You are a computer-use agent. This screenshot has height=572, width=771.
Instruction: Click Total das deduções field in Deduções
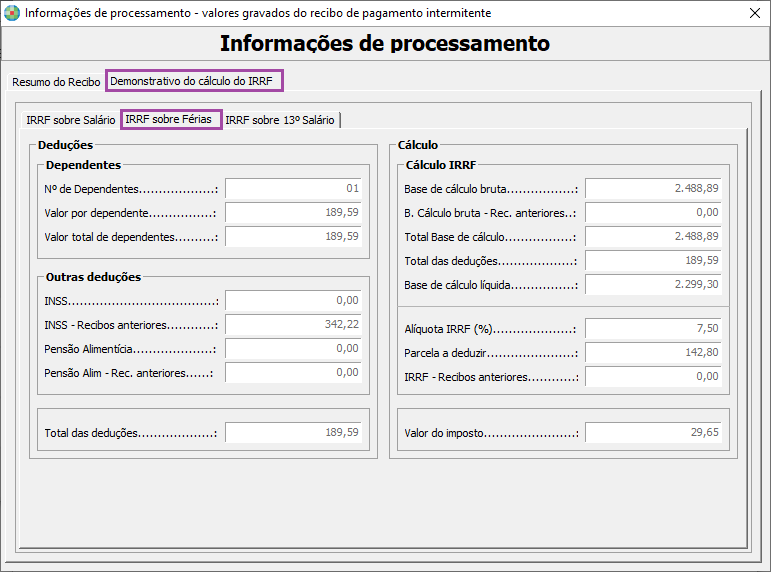coord(294,433)
